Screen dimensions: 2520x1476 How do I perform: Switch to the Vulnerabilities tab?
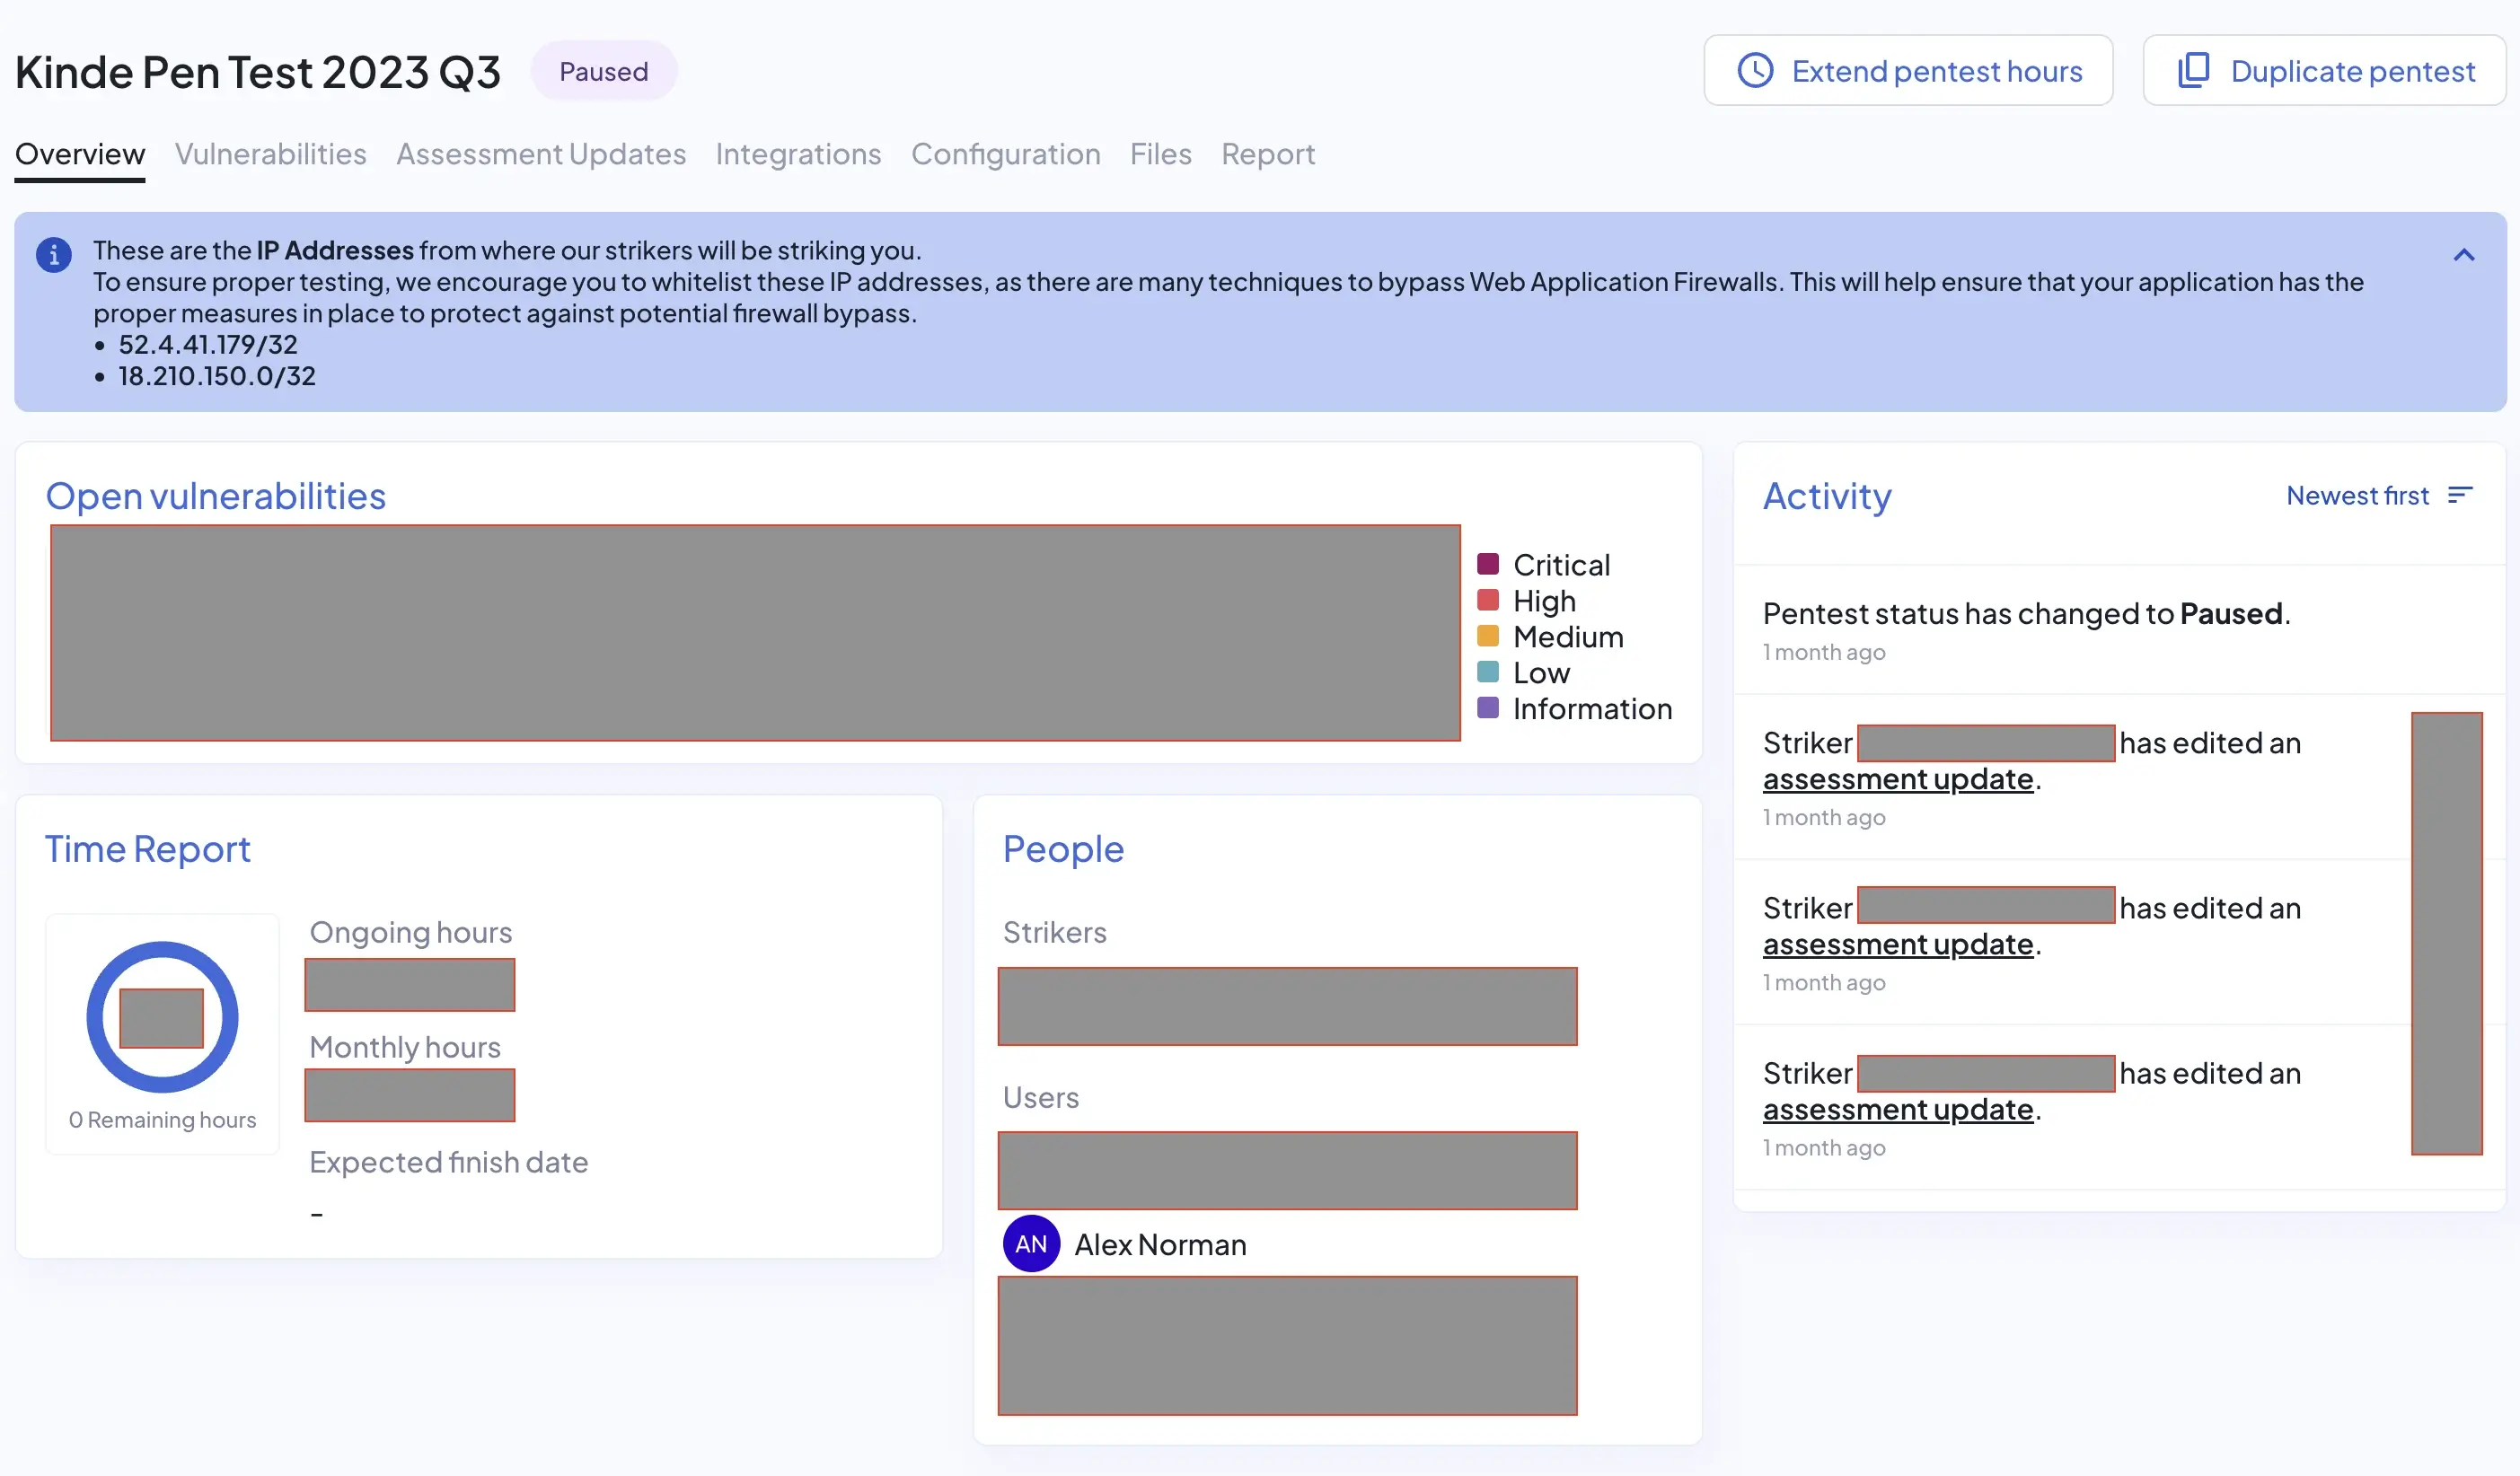pyautogui.click(x=270, y=154)
